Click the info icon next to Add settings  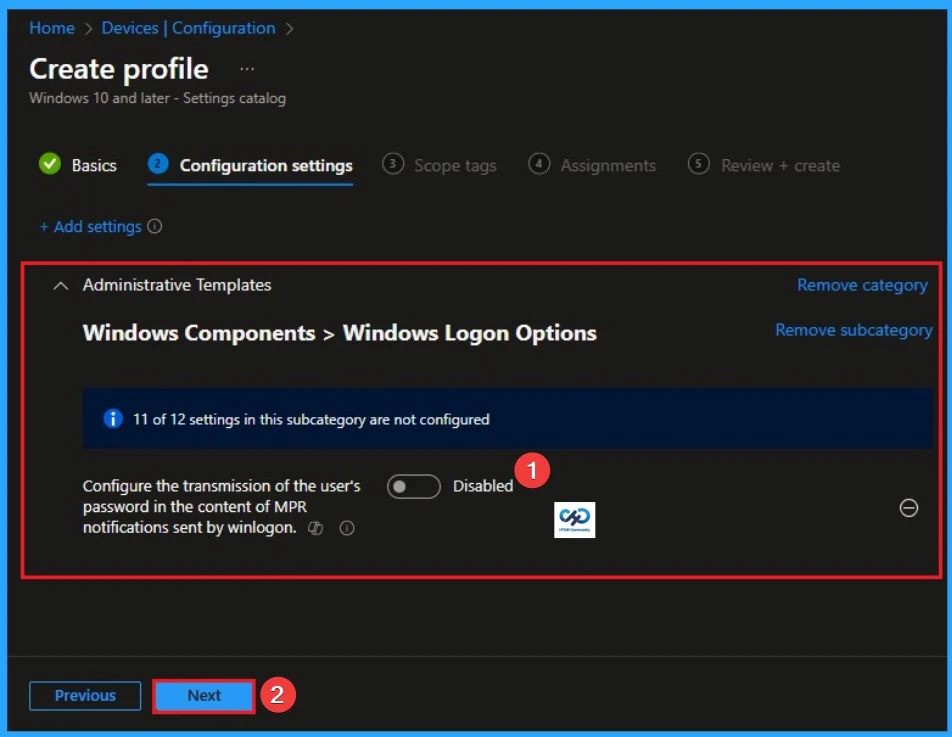click(155, 227)
